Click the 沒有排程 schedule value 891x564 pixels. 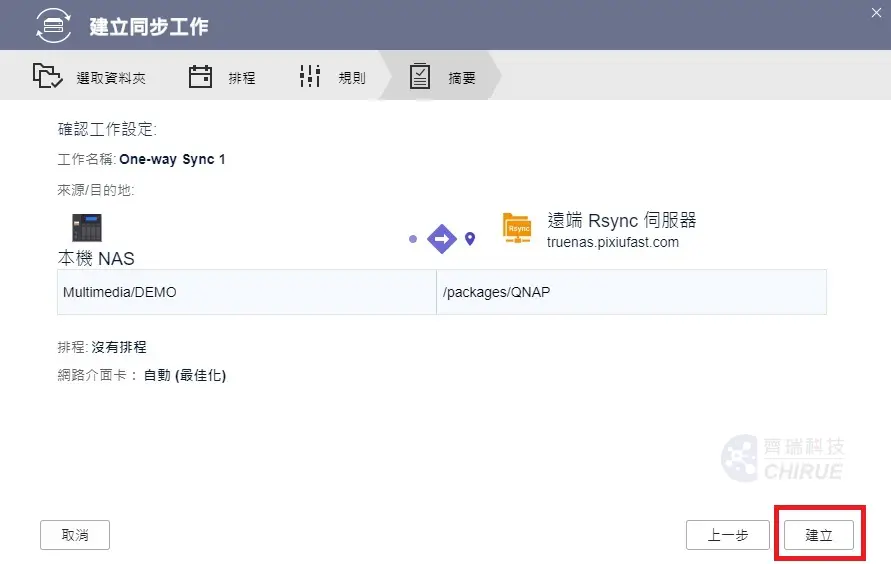coord(119,347)
